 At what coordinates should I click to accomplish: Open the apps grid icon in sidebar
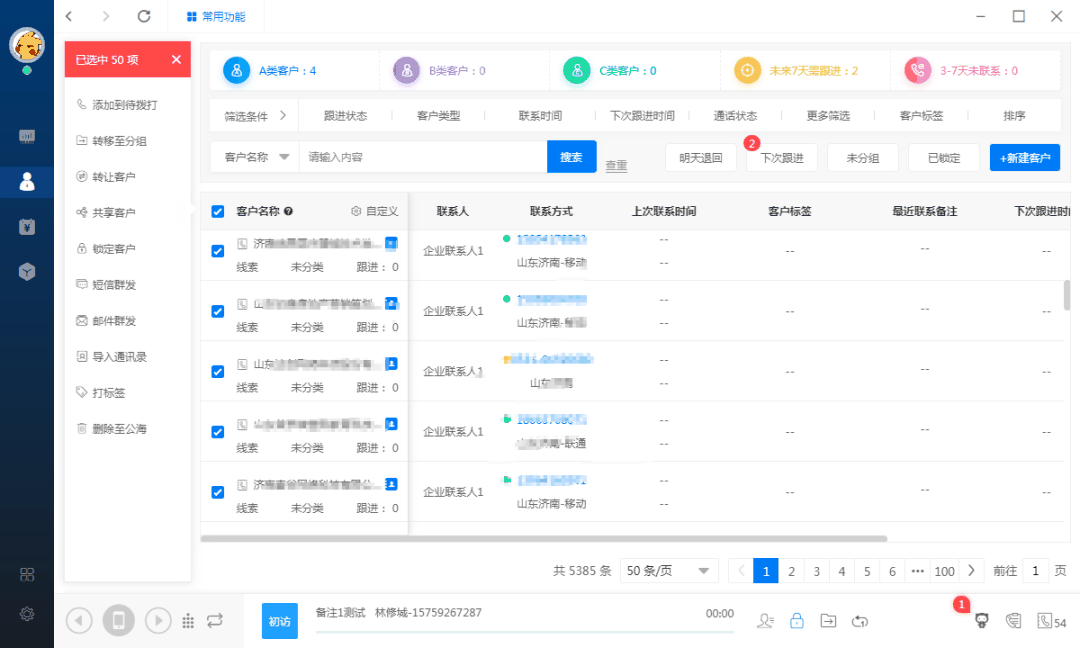(27, 574)
